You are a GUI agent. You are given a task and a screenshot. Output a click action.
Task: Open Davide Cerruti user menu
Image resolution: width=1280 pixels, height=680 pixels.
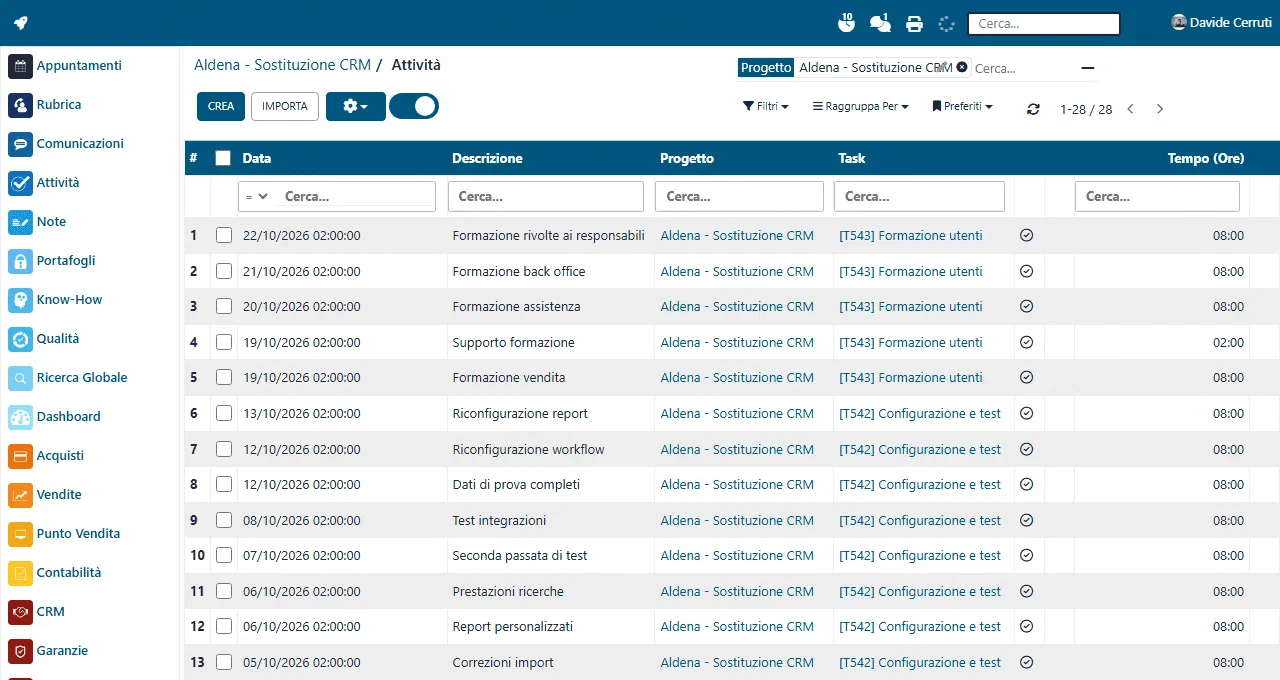[1221, 22]
